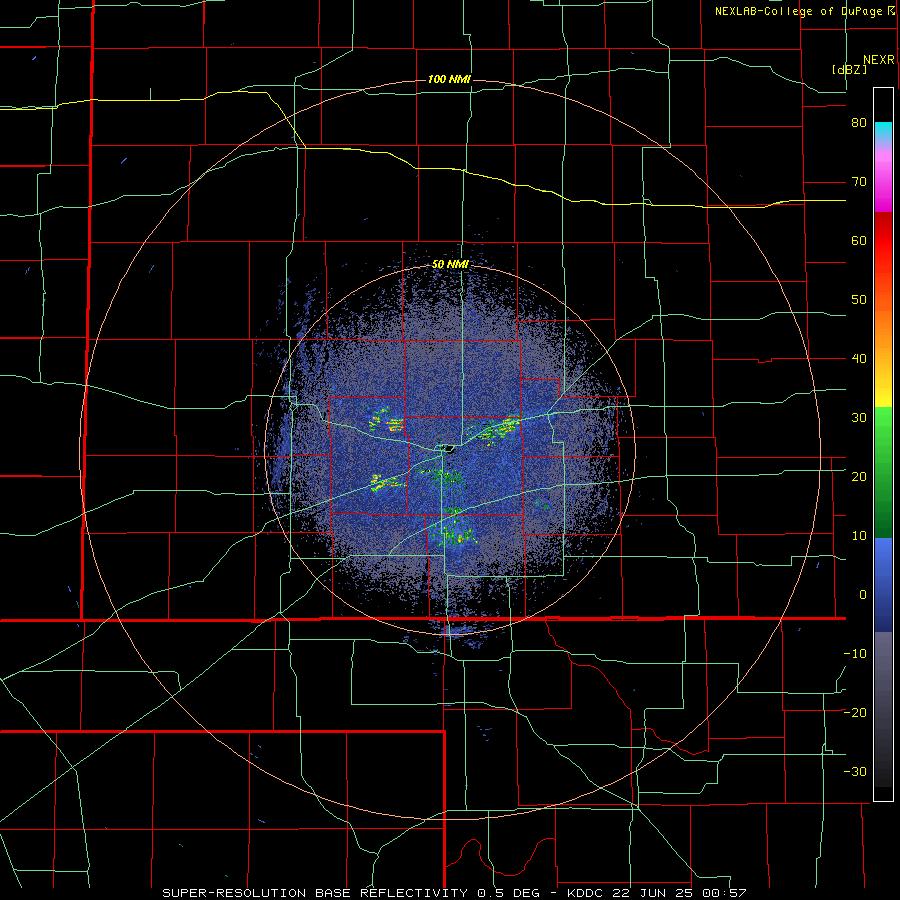This screenshot has width=900, height=900.
Task: Select the -10 value on dBZ scale
Action: point(855,654)
